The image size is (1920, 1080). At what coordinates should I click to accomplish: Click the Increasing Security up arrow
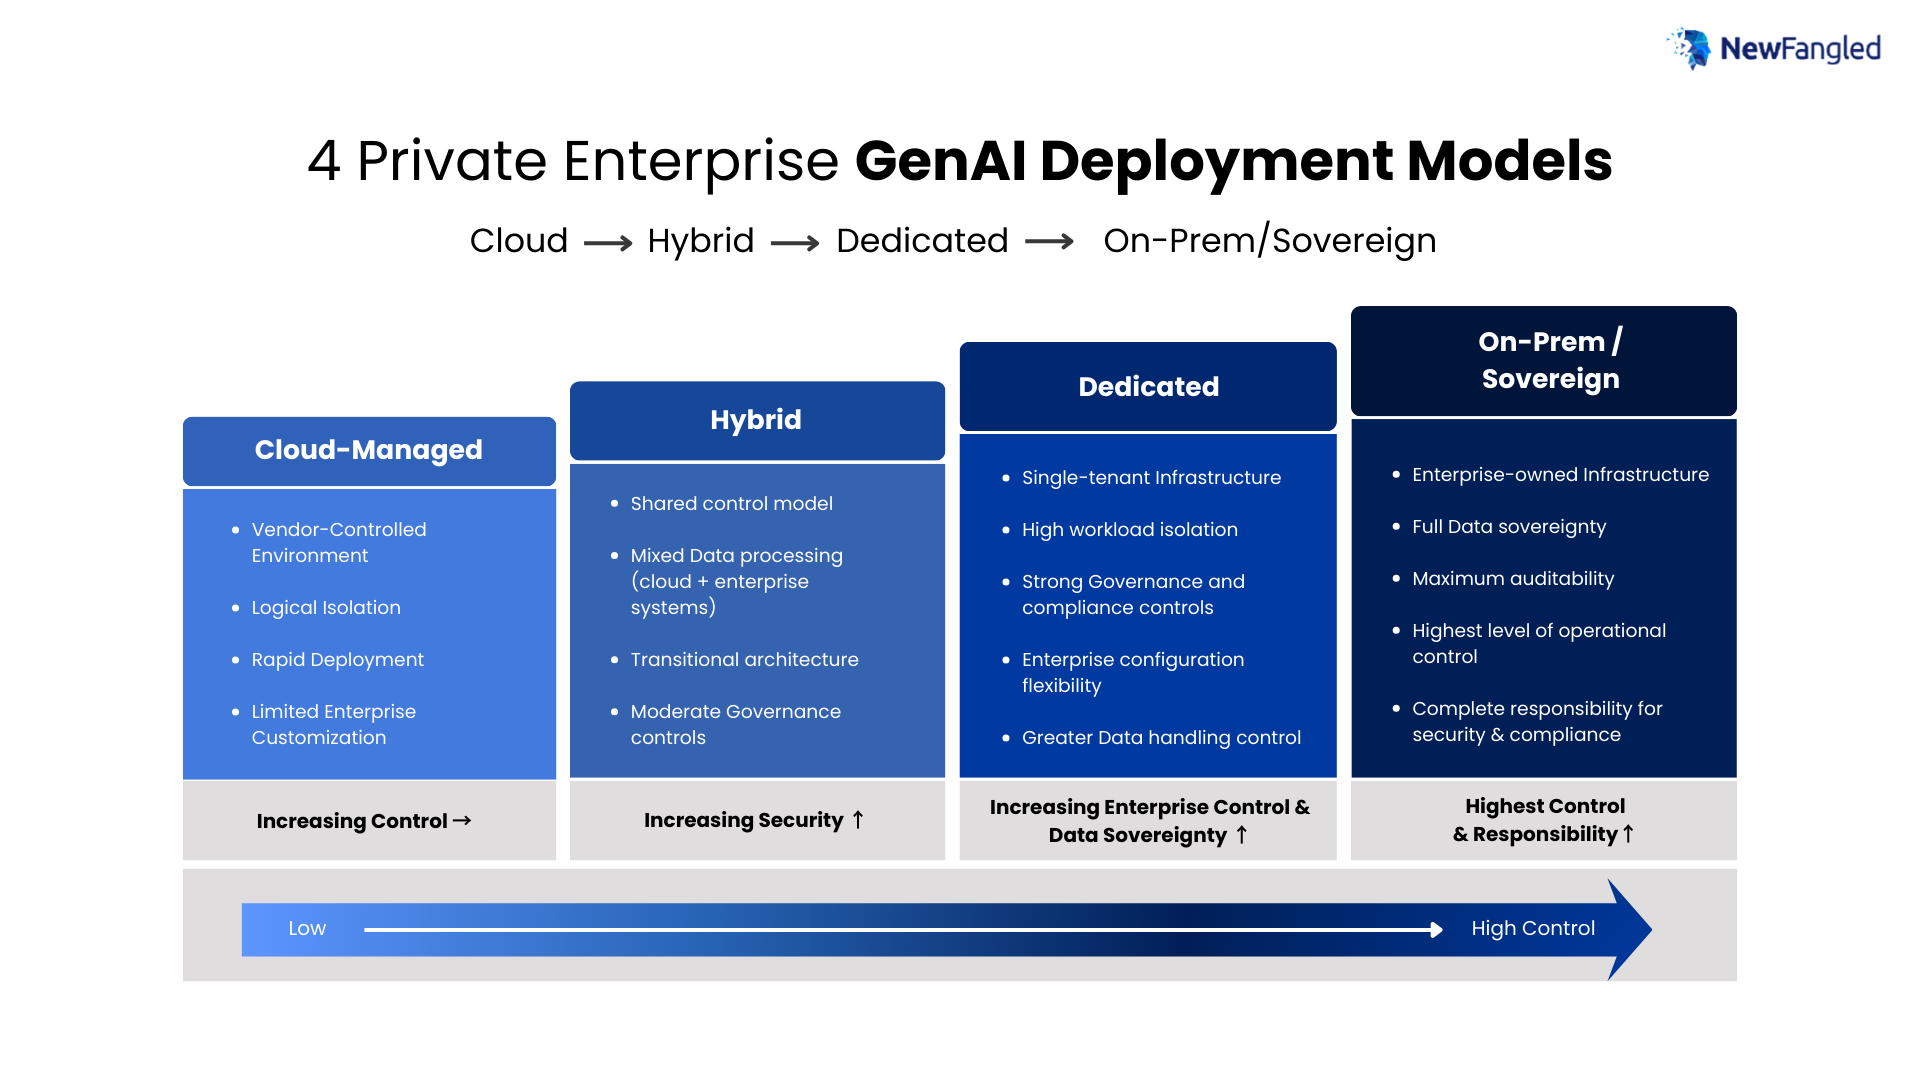(x=857, y=820)
